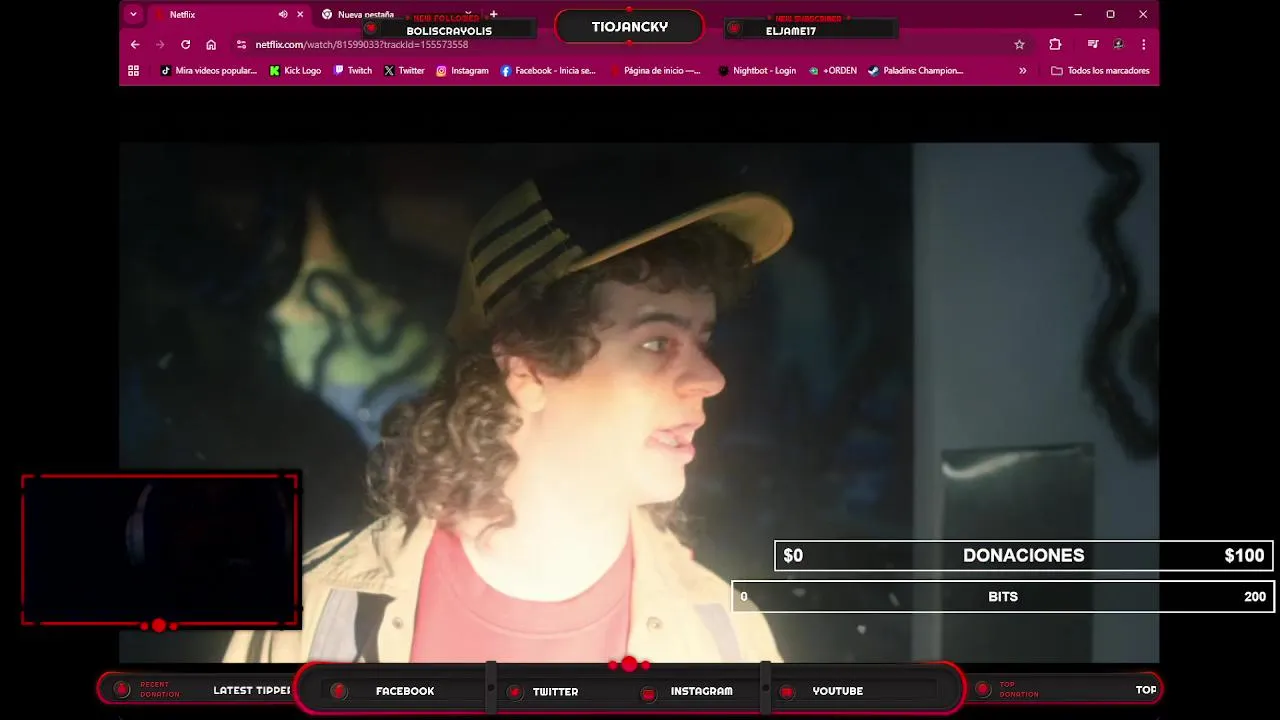Viewport: 1280px width, 720px height.
Task: Reload the current page
Action: point(185,45)
